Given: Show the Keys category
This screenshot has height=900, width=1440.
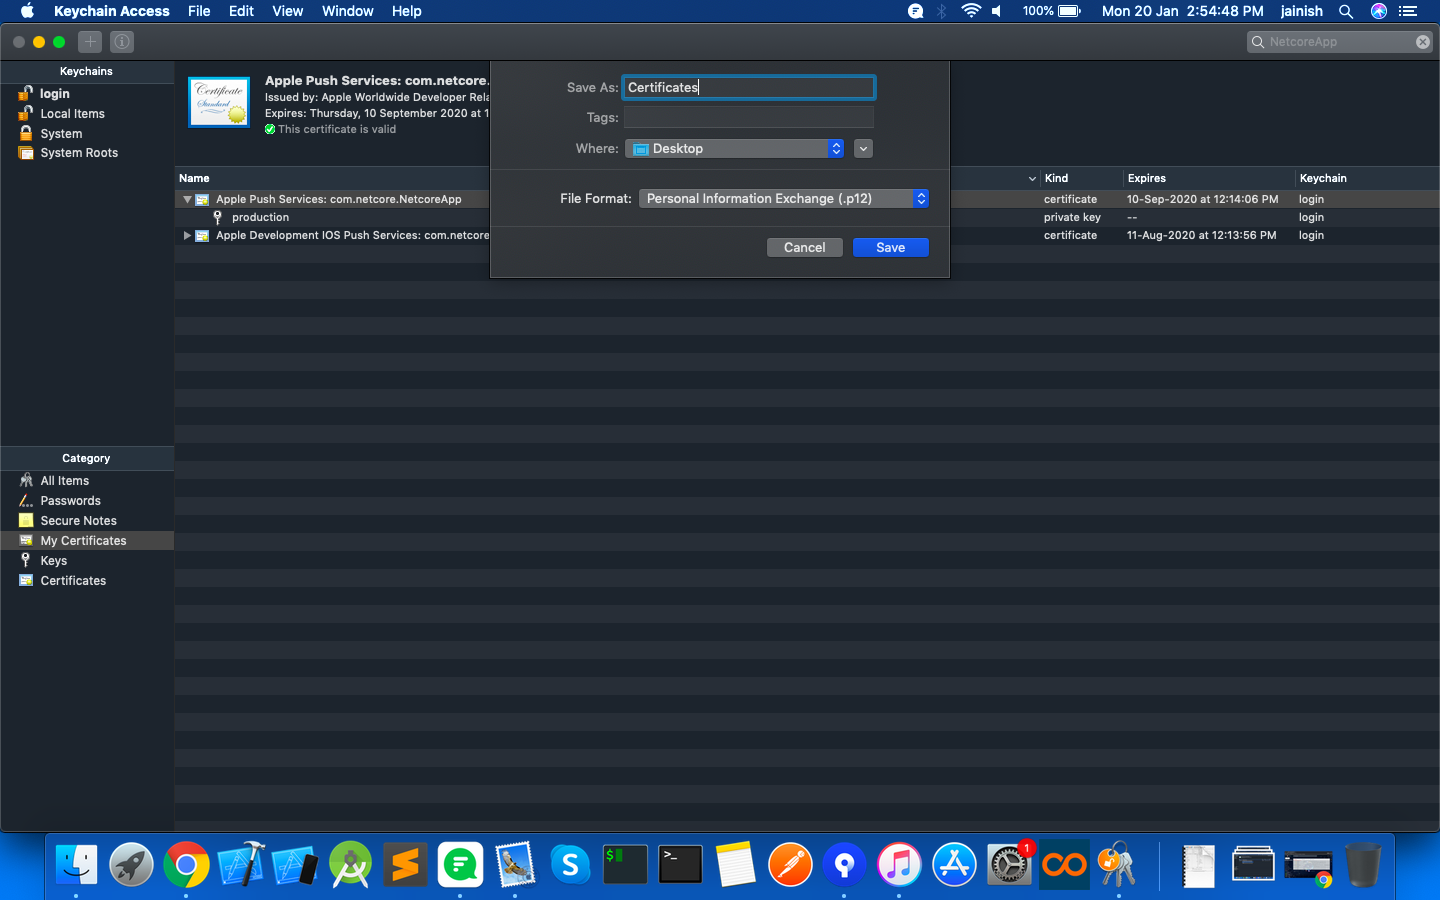Looking at the screenshot, I should [87, 561].
